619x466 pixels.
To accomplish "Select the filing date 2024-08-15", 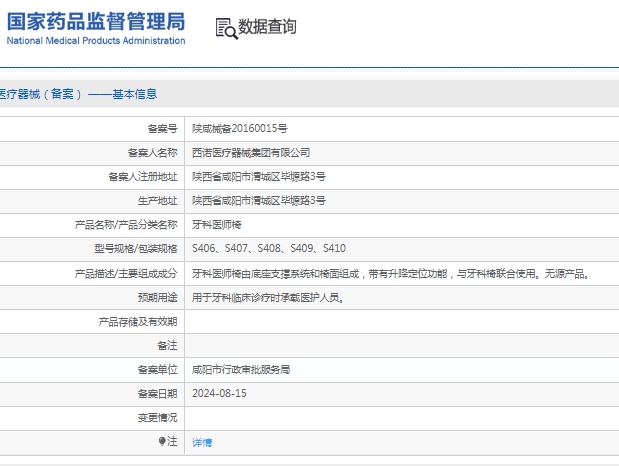I will [x=219, y=393].
